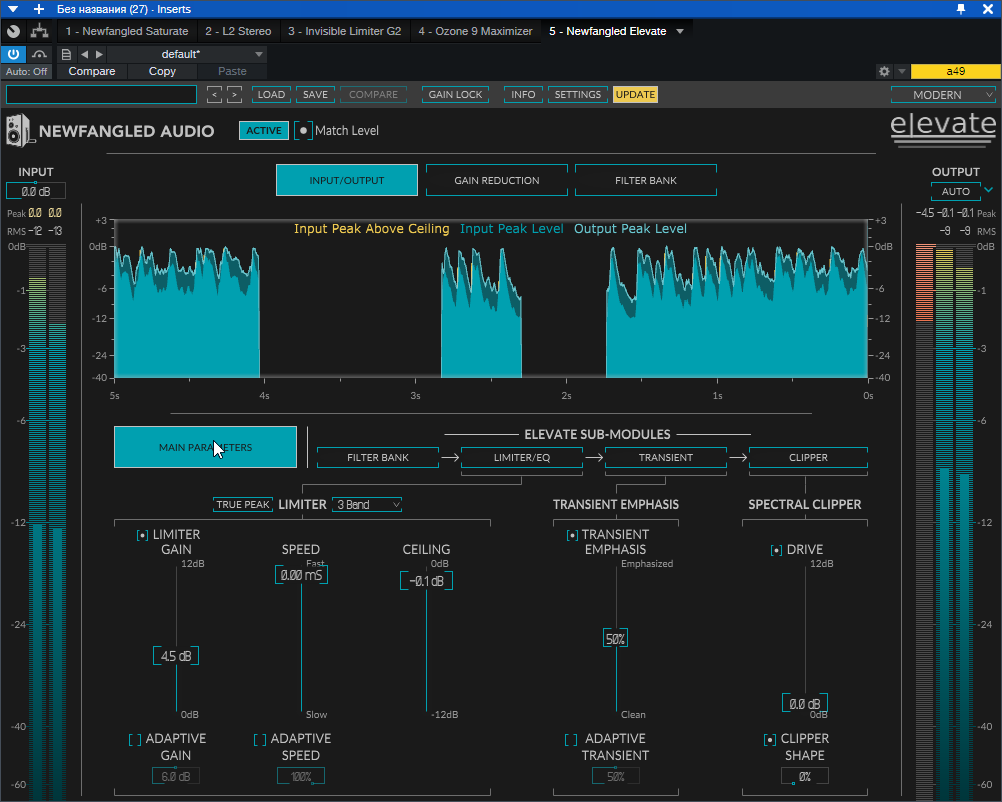
Task: Select the INPUT/OUTPUT display tab
Action: click(347, 180)
